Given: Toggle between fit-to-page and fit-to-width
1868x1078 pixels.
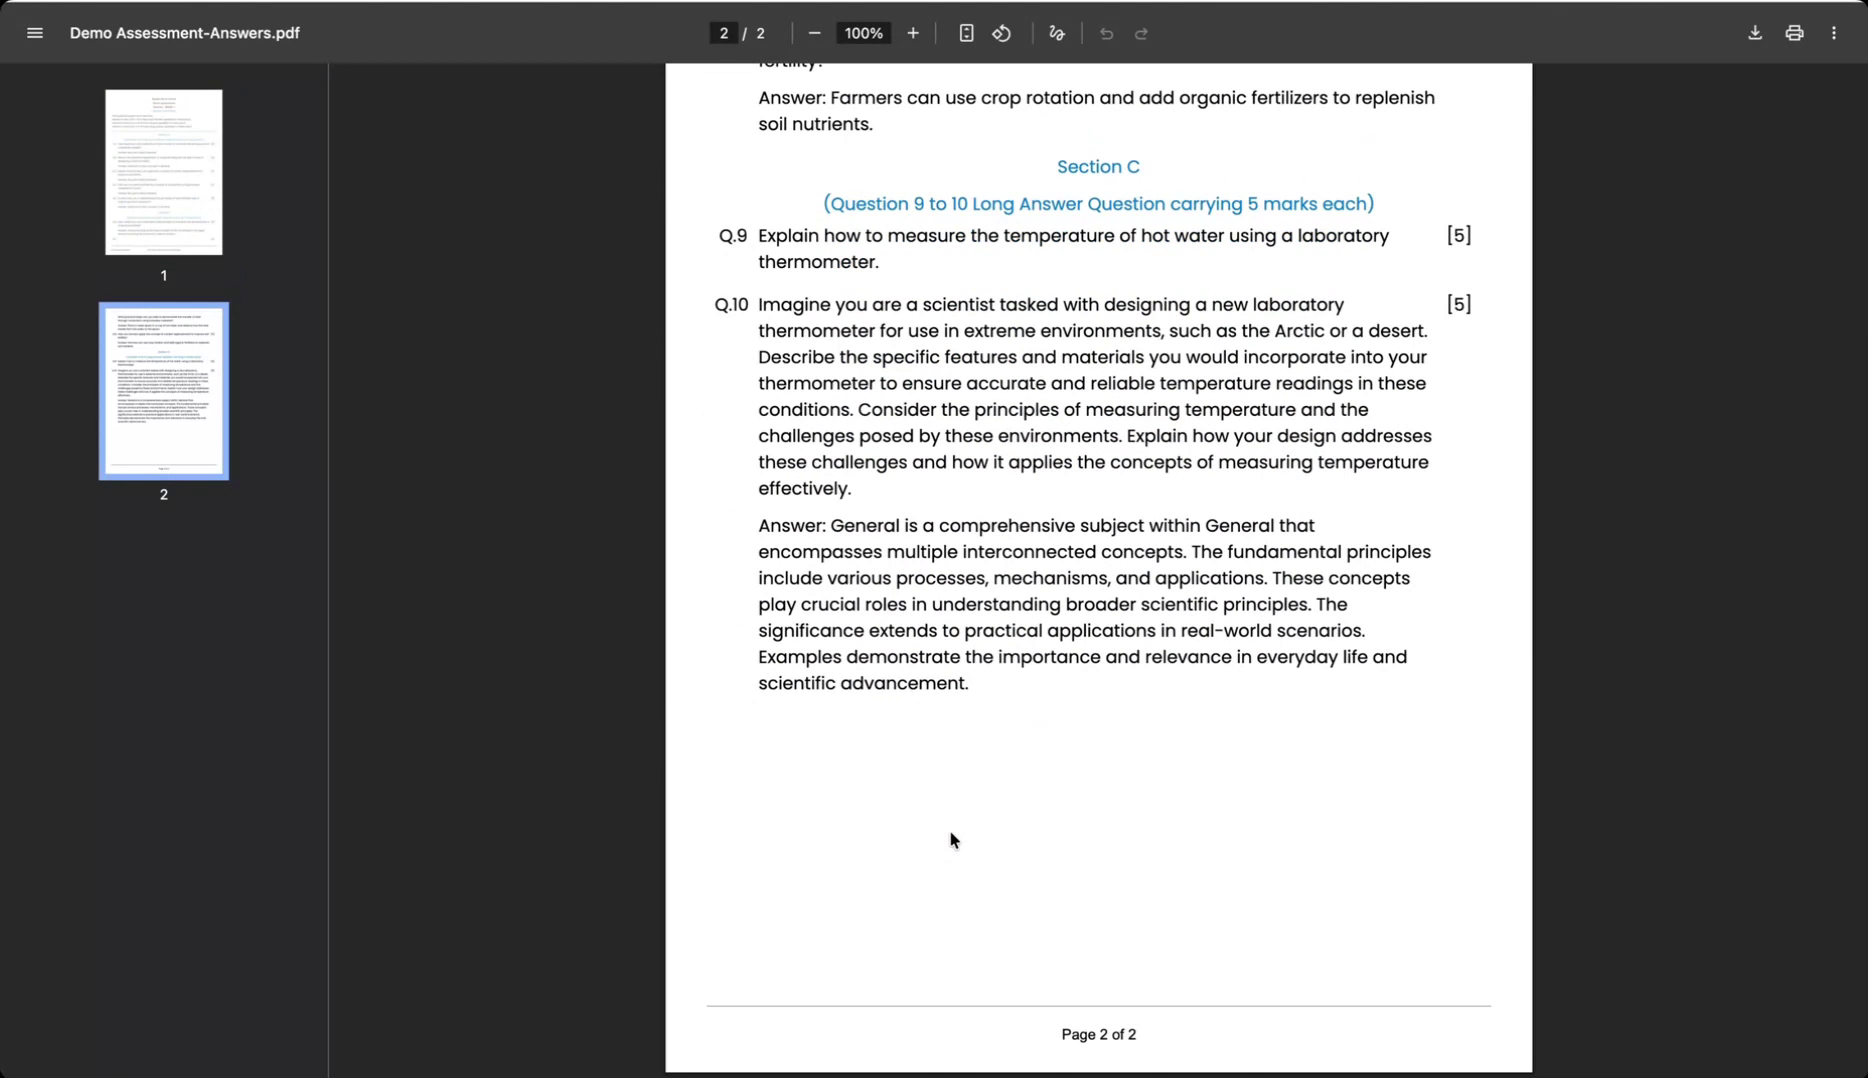Looking at the screenshot, I should click(x=966, y=33).
